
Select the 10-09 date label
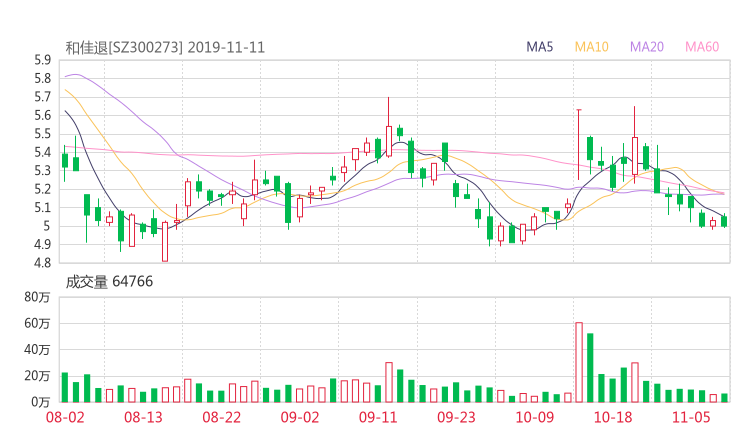[534, 417]
